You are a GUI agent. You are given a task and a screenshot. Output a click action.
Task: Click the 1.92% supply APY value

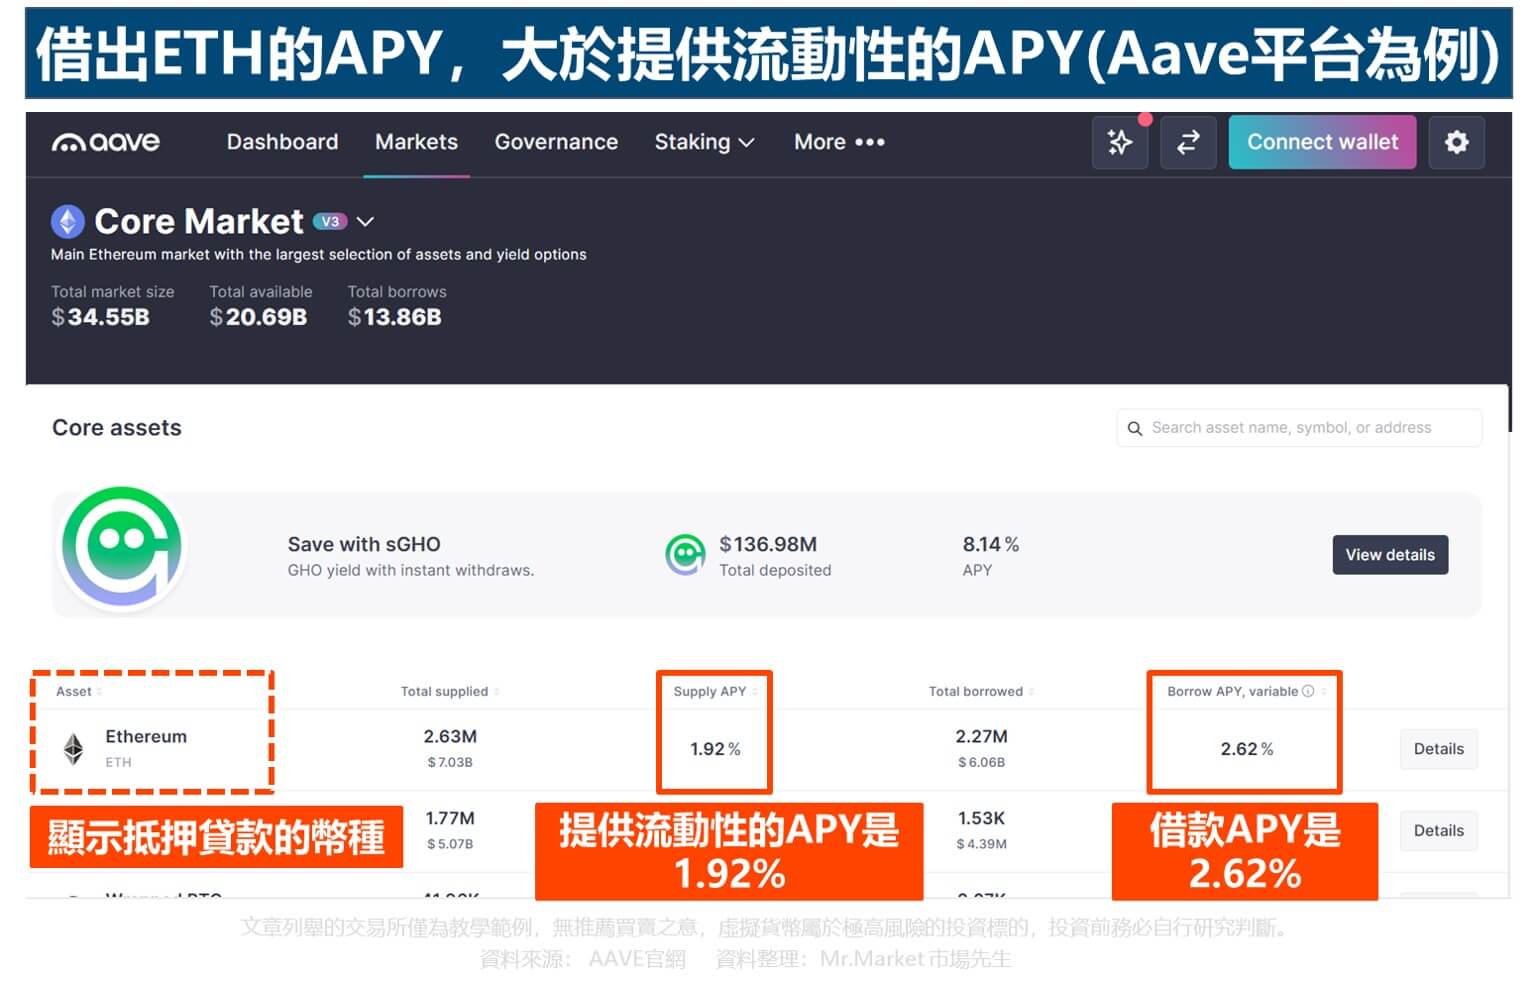pyautogui.click(x=715, y=749)
